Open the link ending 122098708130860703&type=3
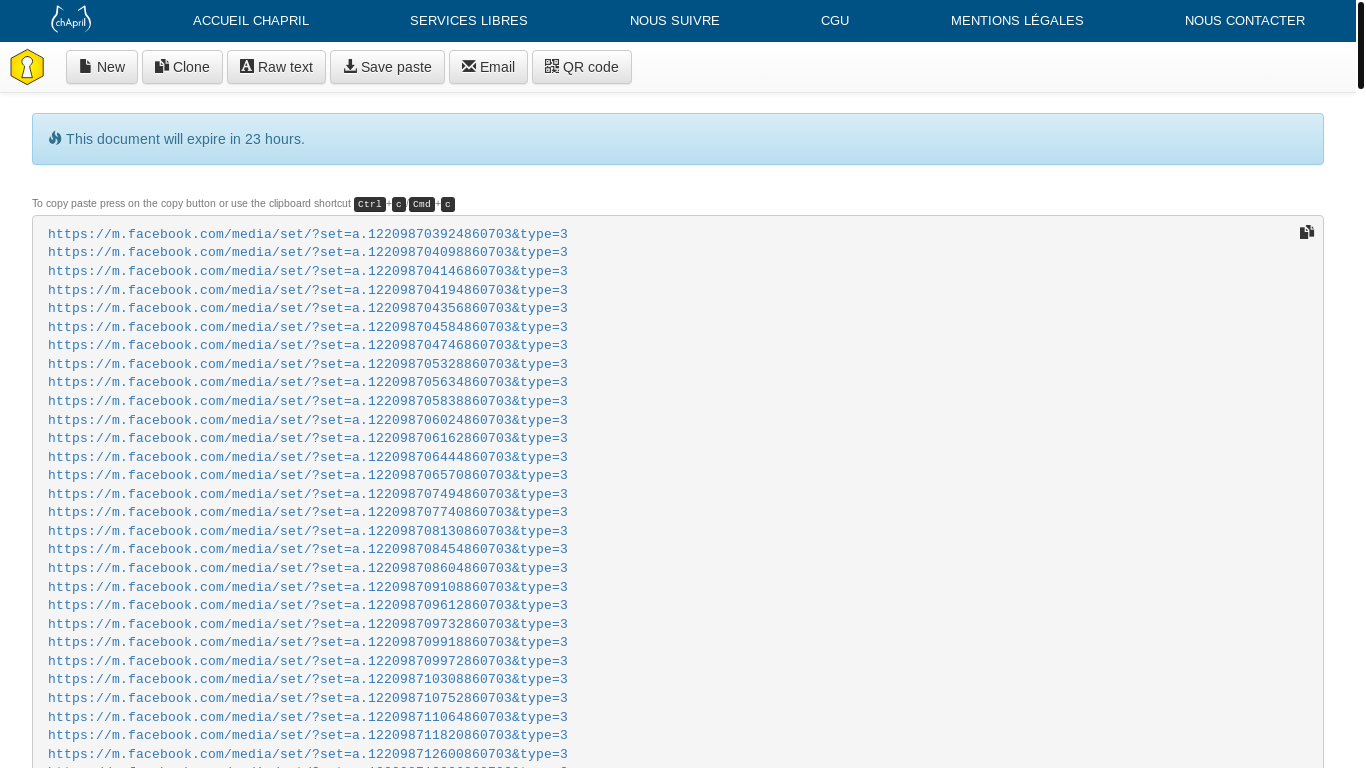The width and height of the screenshot is (1366, 768). coord(308,531)
